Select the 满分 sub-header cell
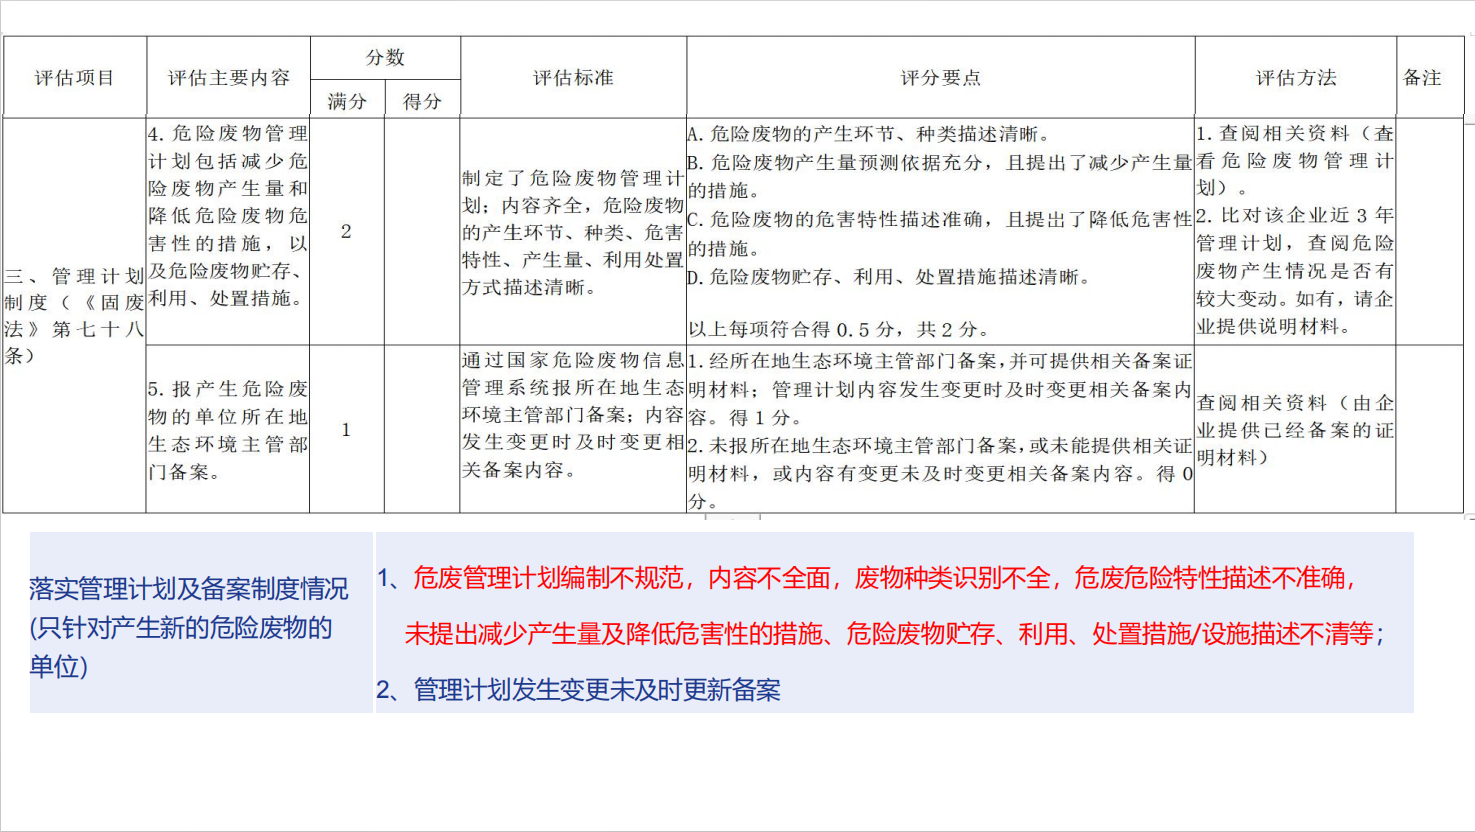 (x=347, y=101)
